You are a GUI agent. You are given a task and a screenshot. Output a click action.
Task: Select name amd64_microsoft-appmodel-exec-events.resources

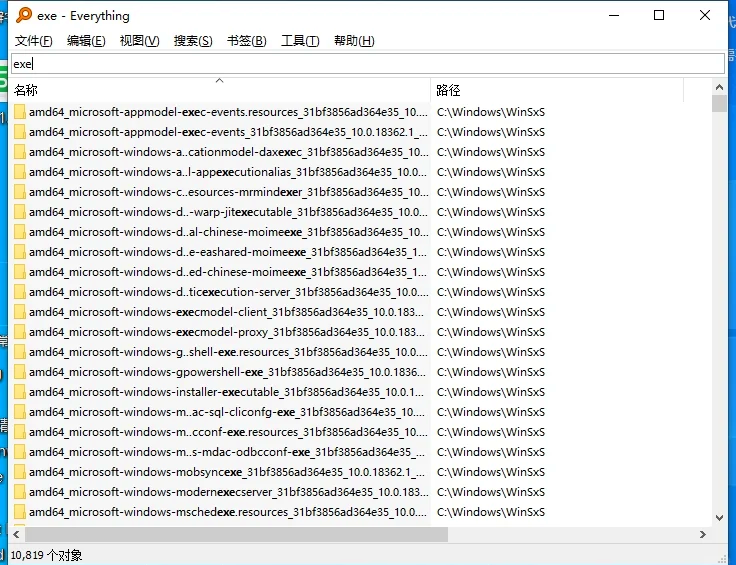click(228, 112)
